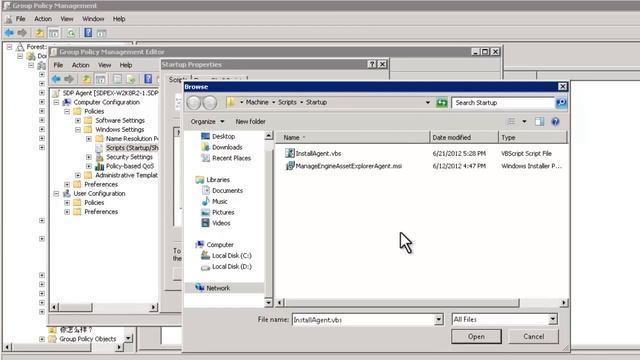Open Browse dialog help icon
Image resolution: width=640 pixels, height=360 pixels.
click(555, 121)
